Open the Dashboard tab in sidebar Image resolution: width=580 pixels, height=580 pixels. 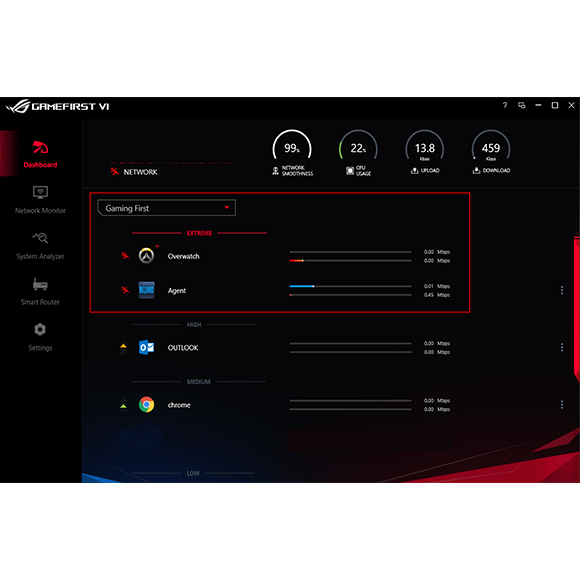(x=40, y=154)
